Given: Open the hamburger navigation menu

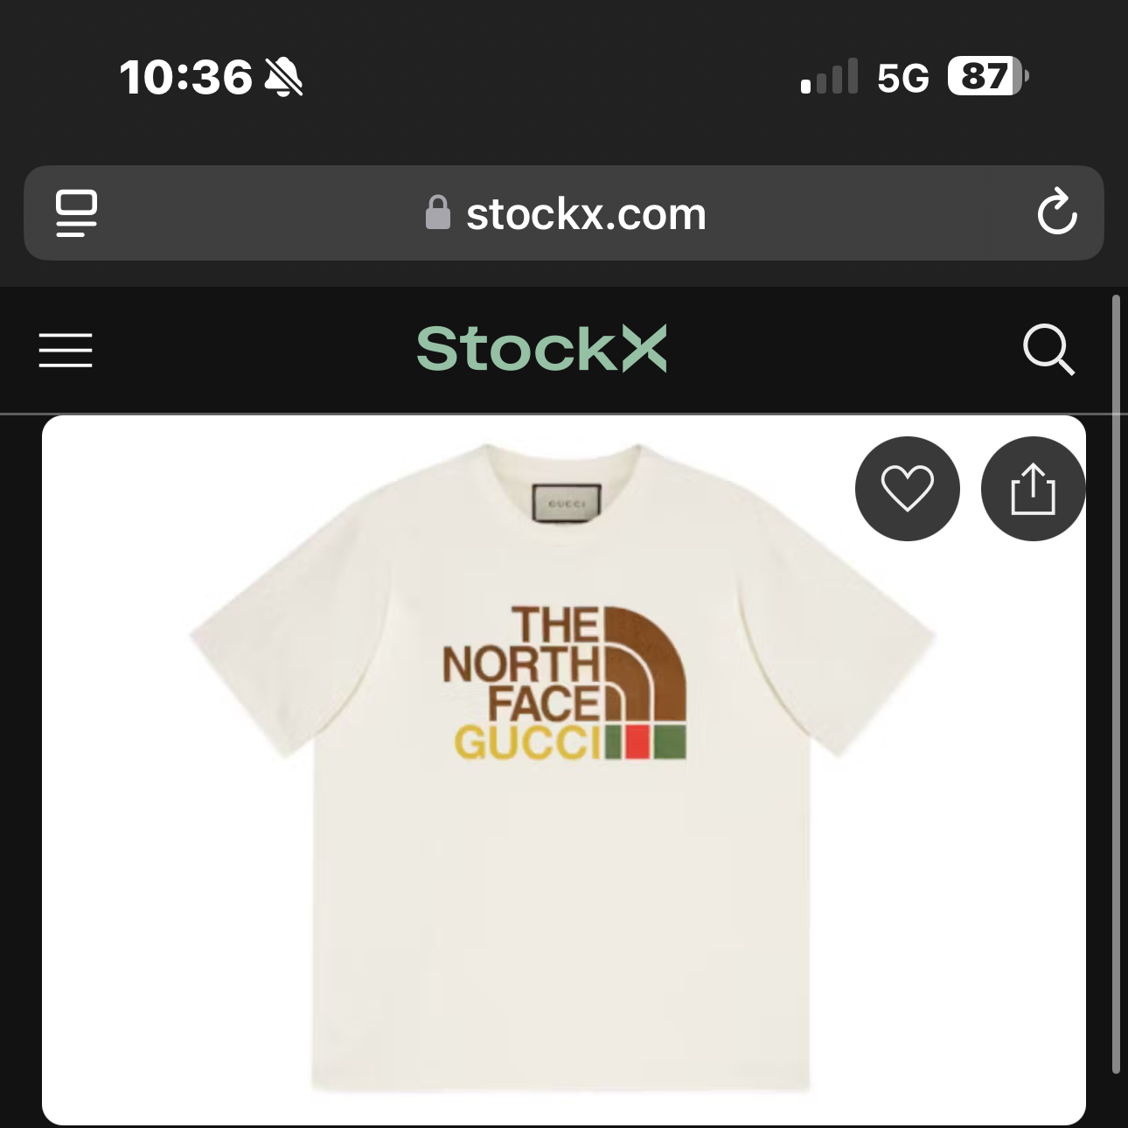Looking at the screenshot, I should pos(65,350).
